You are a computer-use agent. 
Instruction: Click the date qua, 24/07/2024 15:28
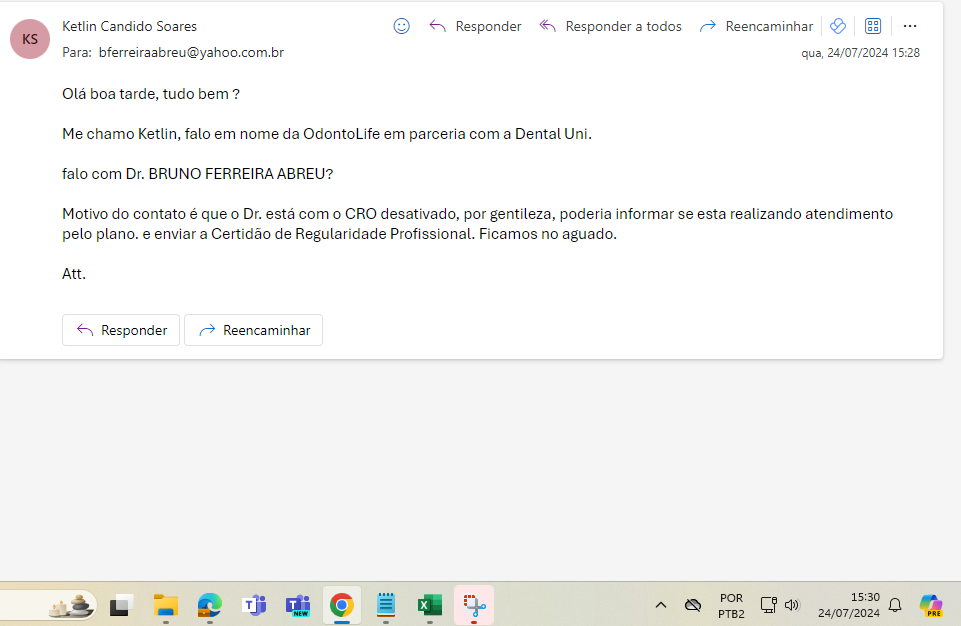point(860,53)
